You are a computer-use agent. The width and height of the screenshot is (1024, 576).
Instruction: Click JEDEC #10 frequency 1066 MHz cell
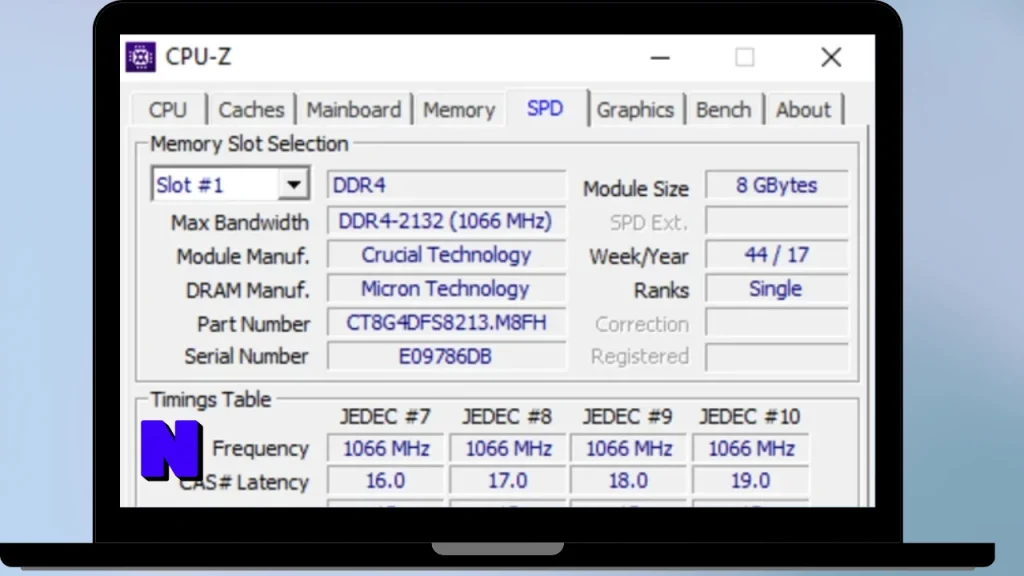click(750, 449)
